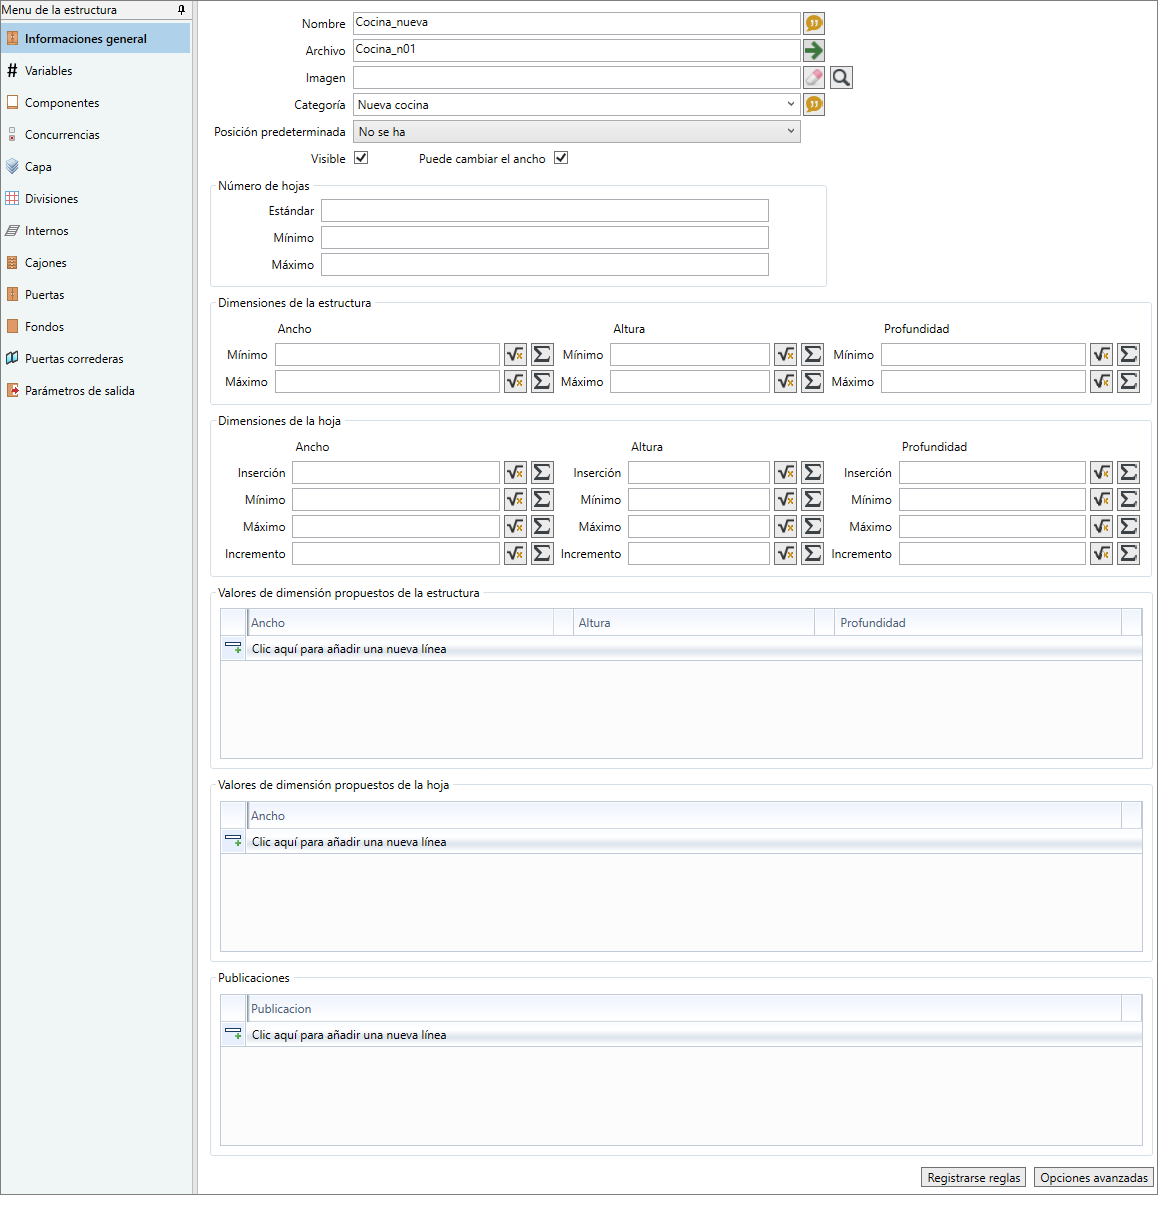Open Internos section in sidebar
Screen dimensions: 1161x1218
pyautogui.click(x=95, y=231)
